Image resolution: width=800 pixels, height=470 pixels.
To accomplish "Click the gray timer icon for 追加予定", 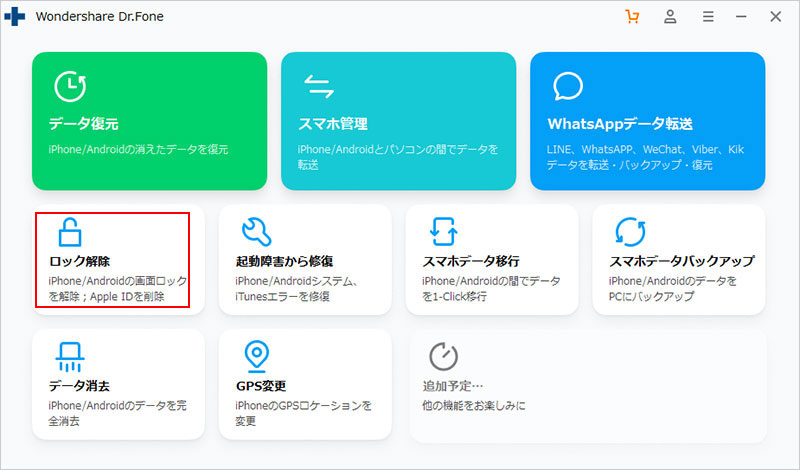I will [x=443, y=356].
